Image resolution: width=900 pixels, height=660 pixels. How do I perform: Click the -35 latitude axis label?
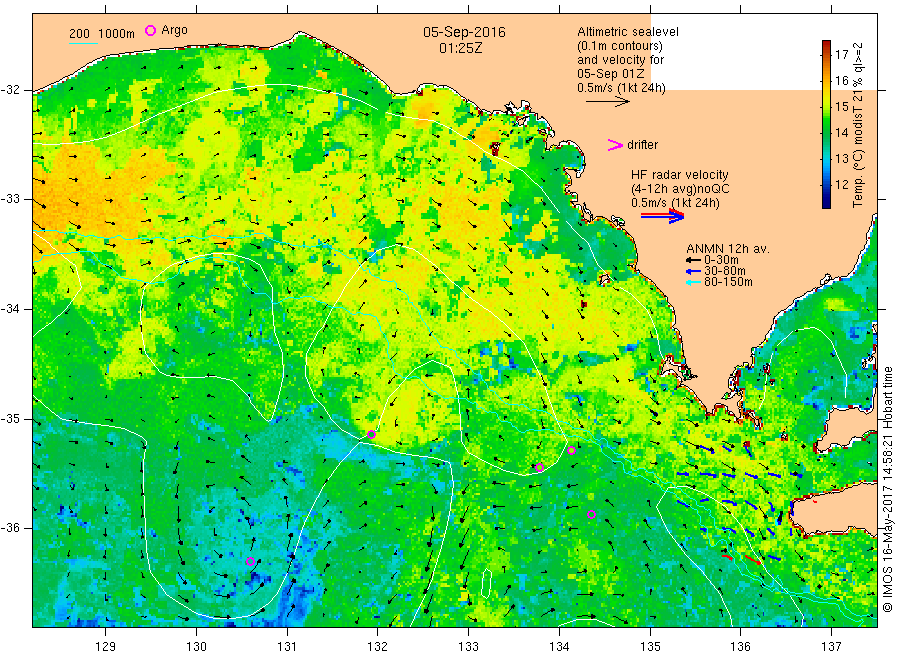click(x=10, y=418)
